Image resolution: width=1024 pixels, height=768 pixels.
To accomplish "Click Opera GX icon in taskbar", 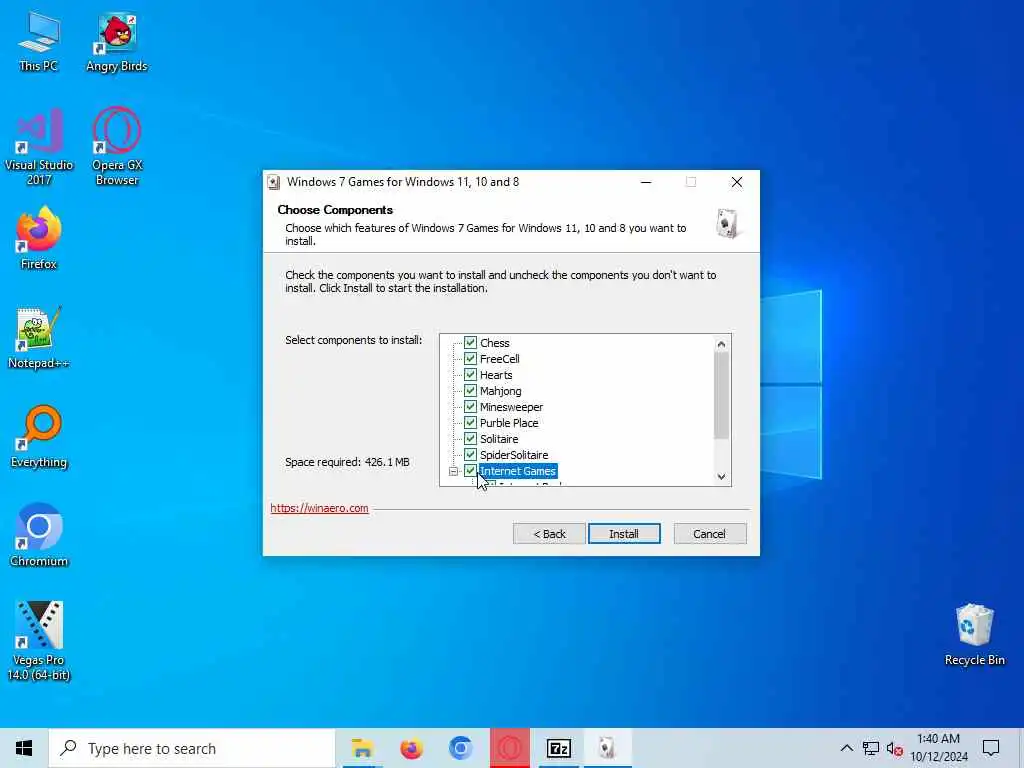I will [x=509, y=748].
